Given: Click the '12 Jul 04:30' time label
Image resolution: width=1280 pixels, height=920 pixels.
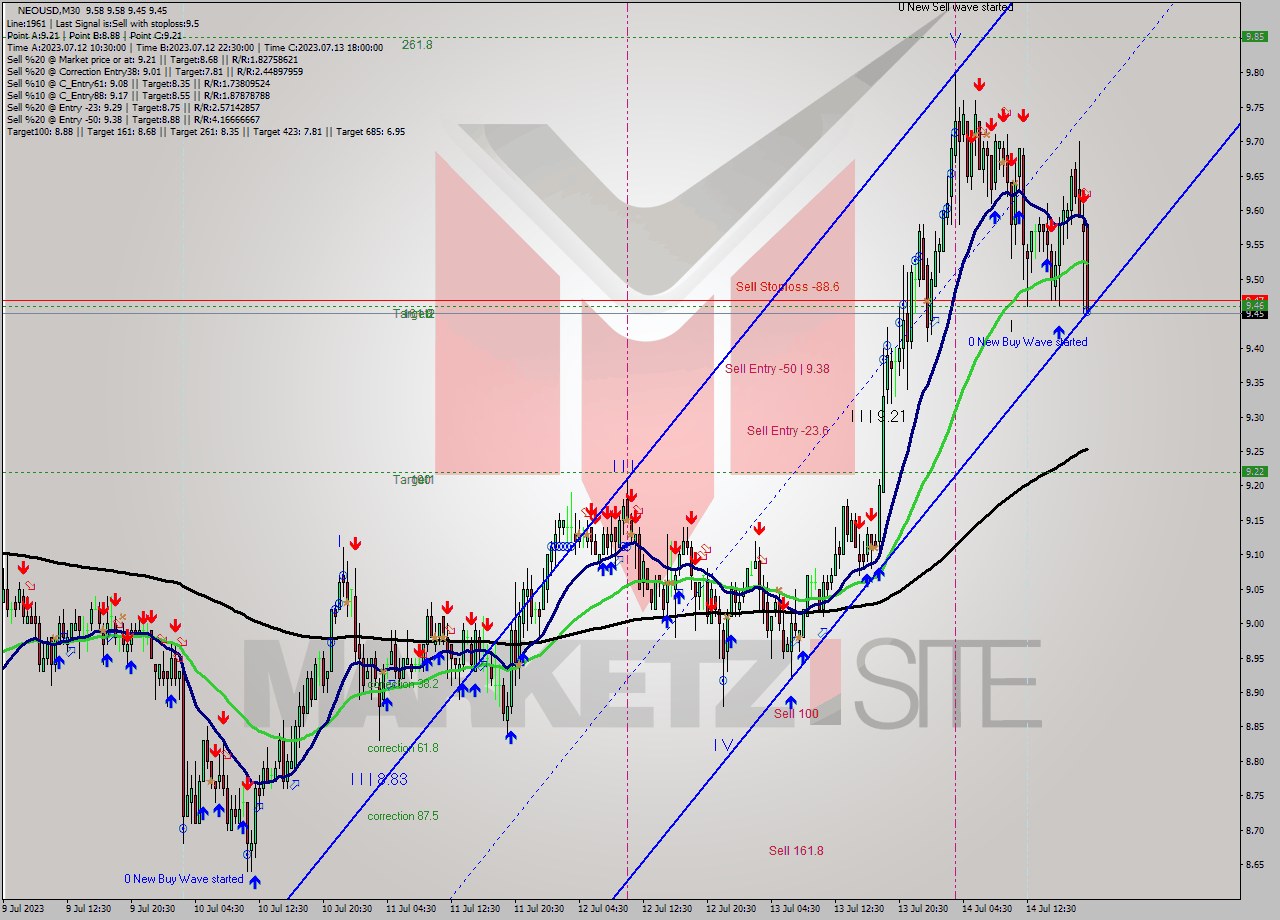Looking at the screenshot, I should [601, 909].
